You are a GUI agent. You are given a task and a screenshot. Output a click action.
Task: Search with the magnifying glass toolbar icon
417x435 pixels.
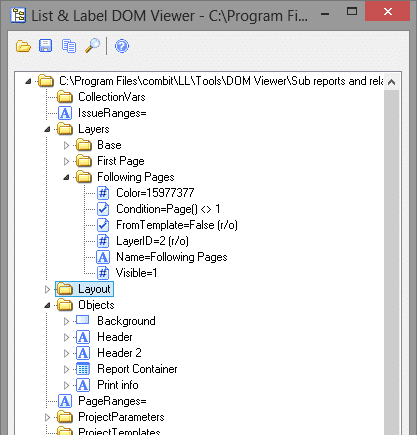point(92,46)
